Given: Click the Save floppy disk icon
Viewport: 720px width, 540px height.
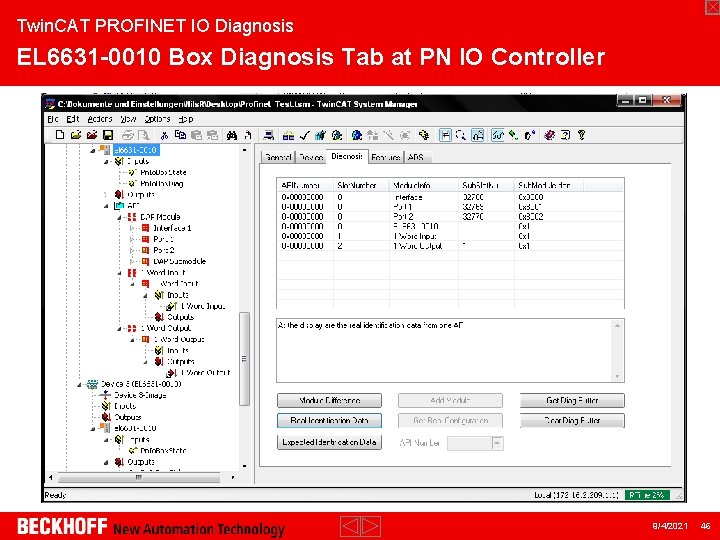Looking at the screenshot, I should click(108, 135).
